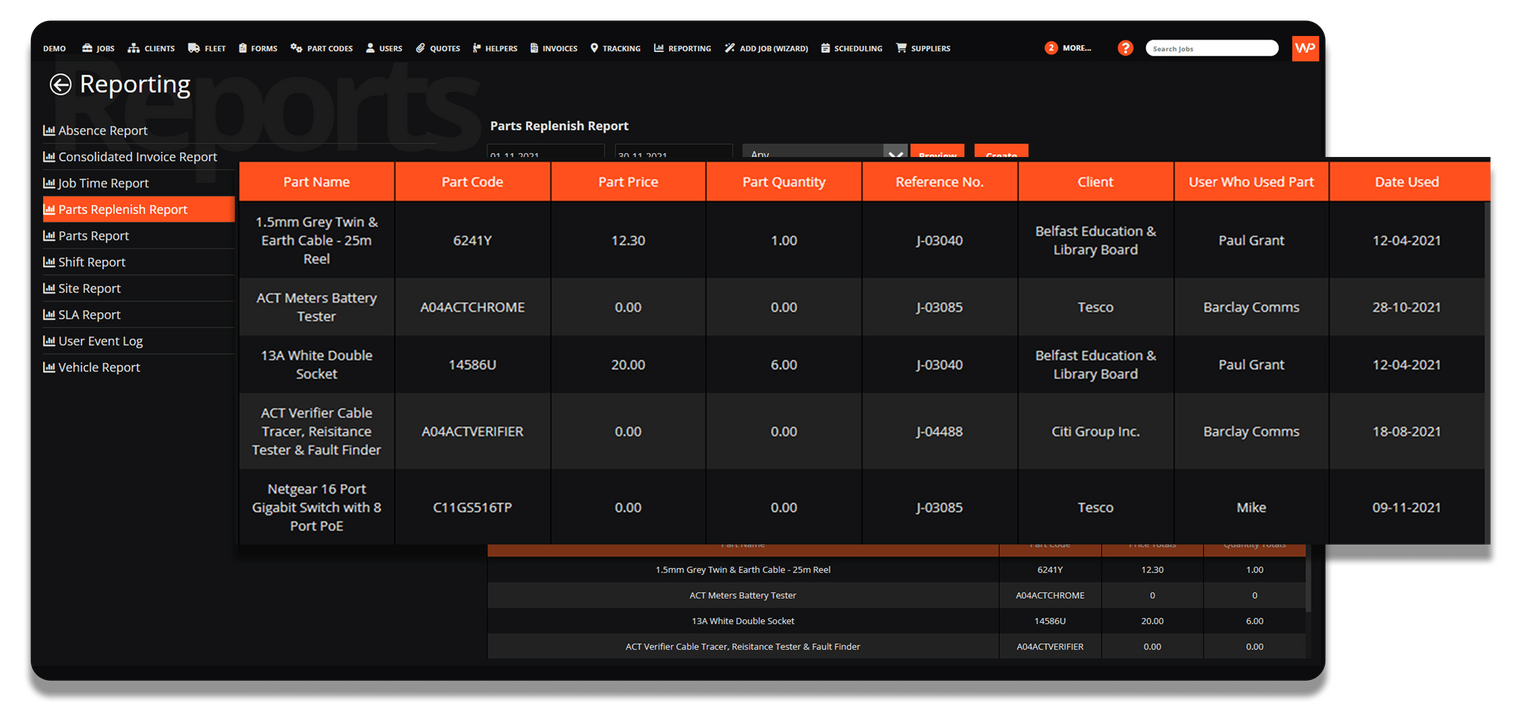Open the Tracking map pin item
The image size is (1527, 723).
pos(615,48)
